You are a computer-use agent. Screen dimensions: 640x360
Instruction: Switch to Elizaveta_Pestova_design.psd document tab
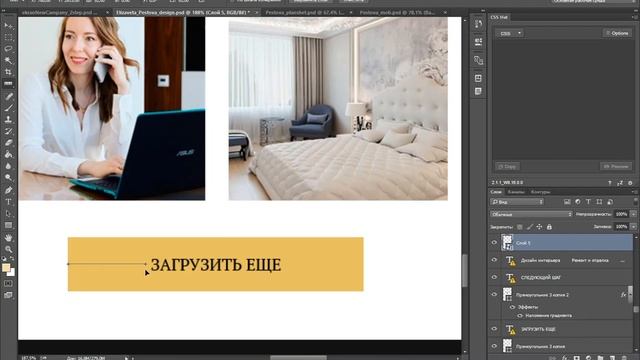[x=183, y=13]
